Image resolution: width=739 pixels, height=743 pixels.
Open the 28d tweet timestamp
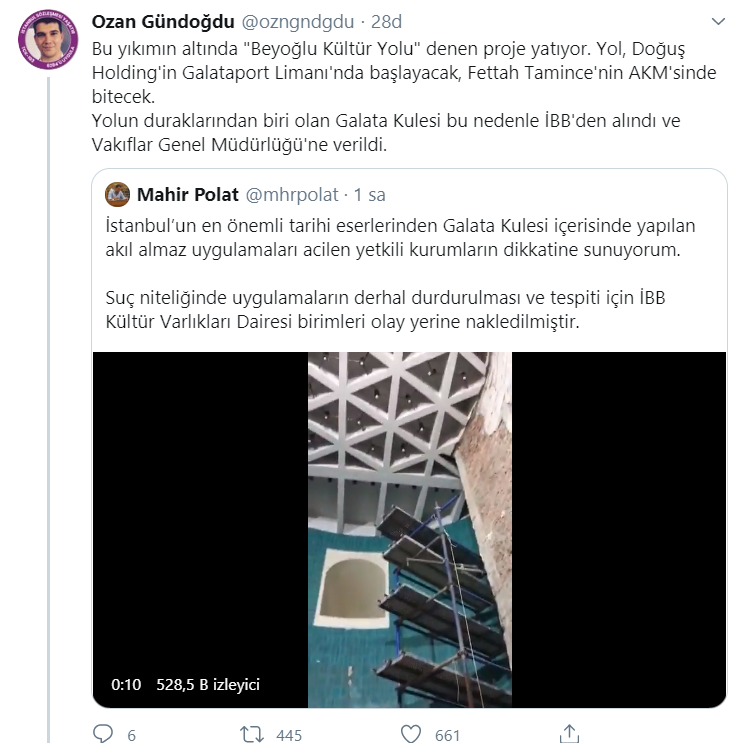(x=386, y=22)
